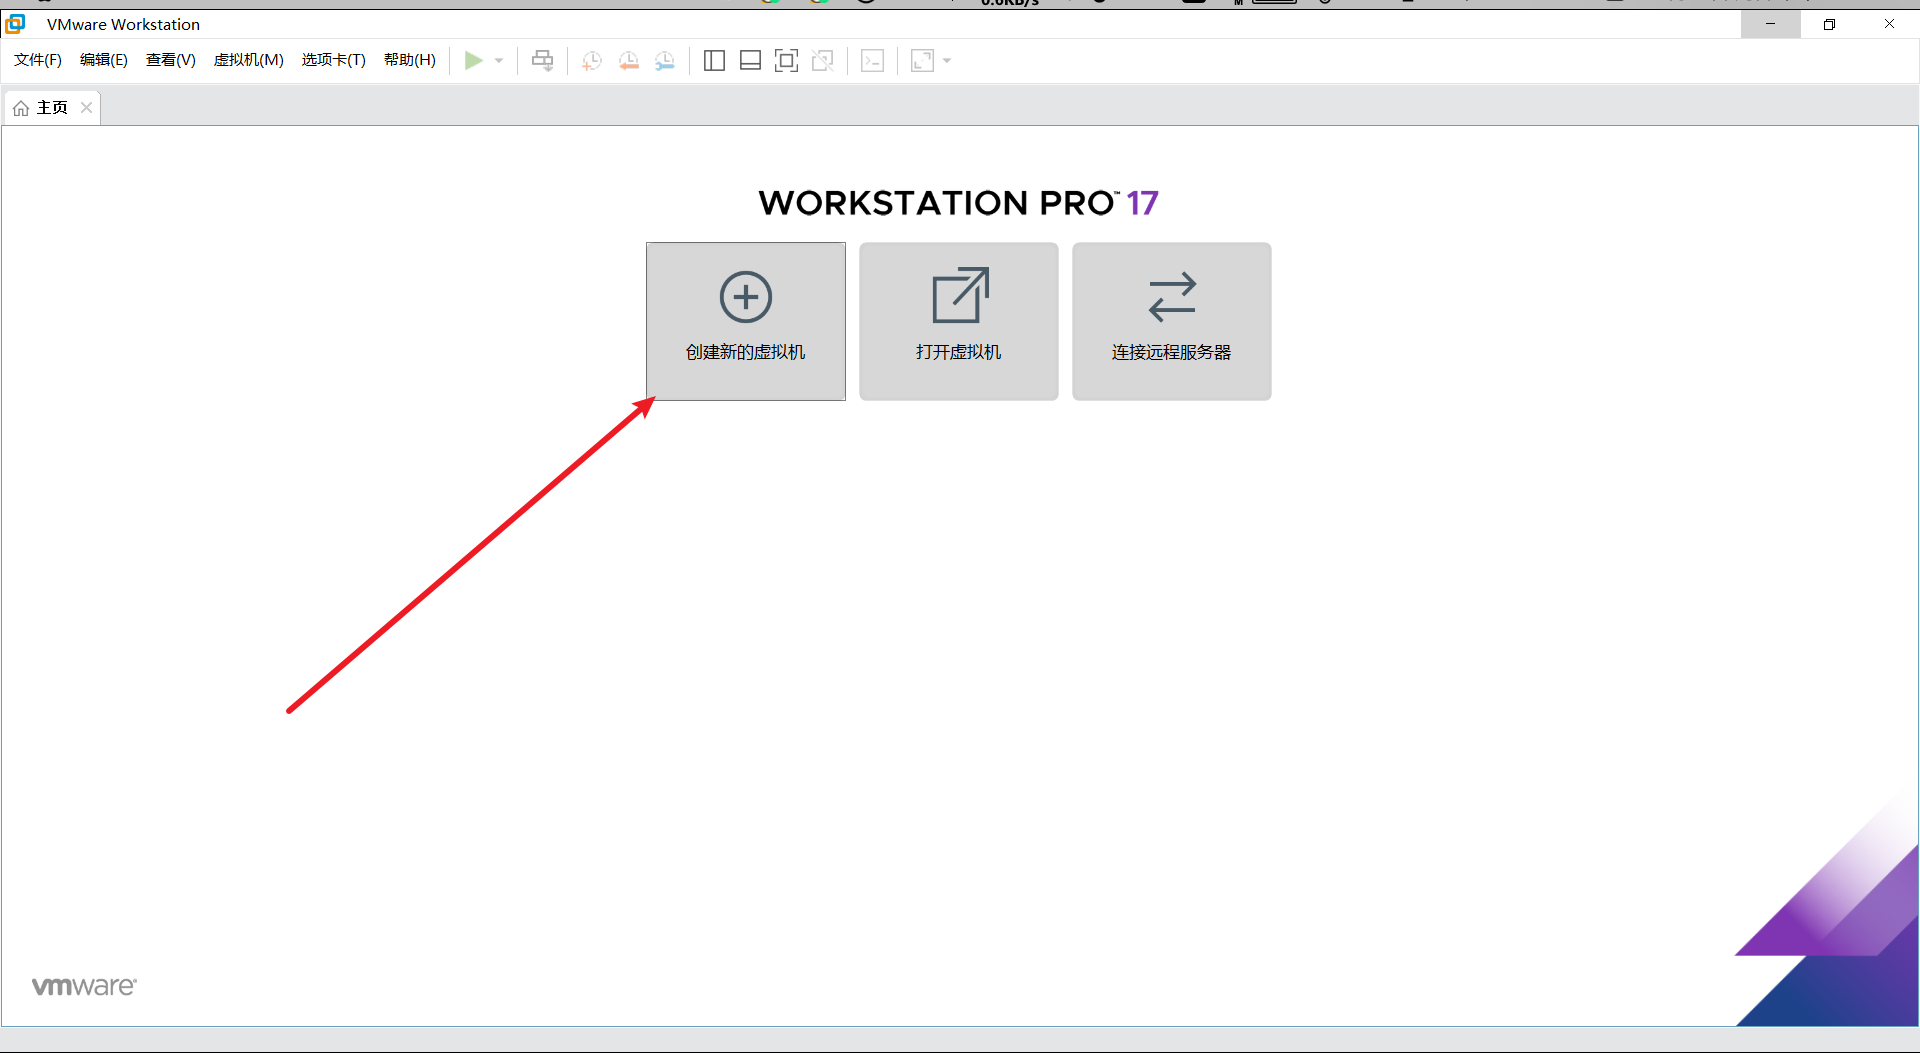1920x1053 pixels.
Task: Enter full screen mode icon
Action: [786, 61]
